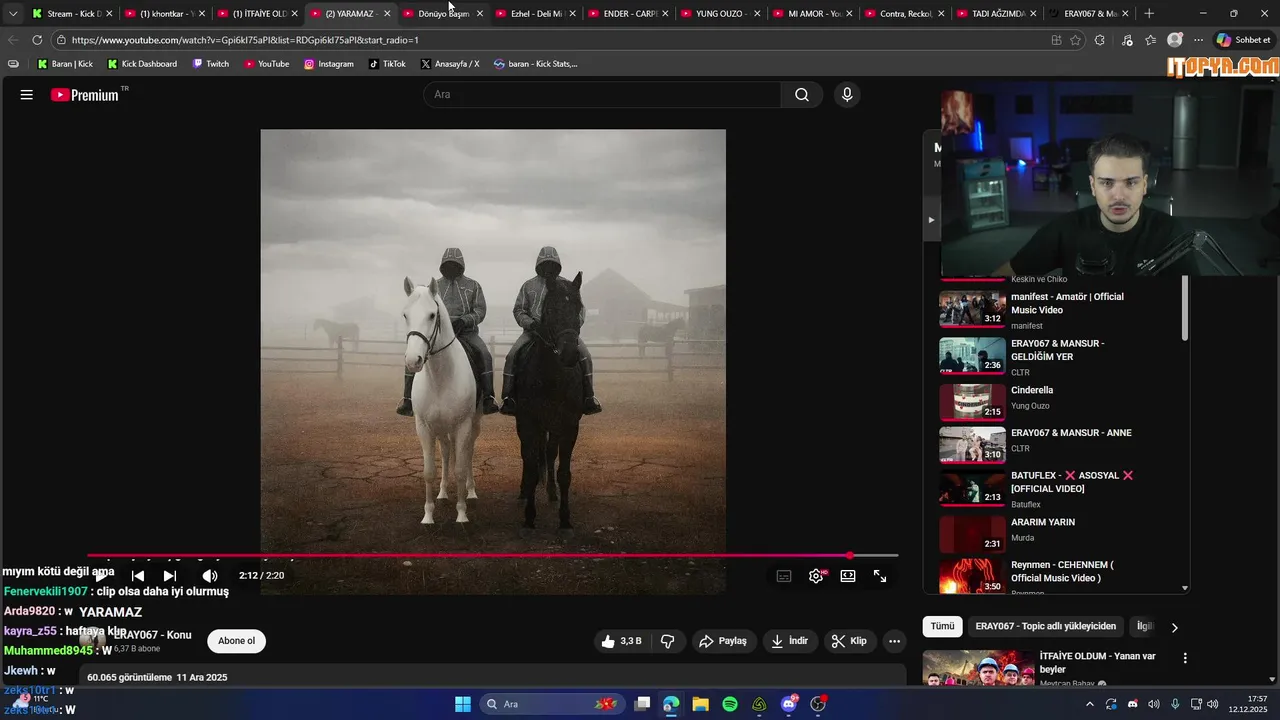Image resolution: width=1280 pixels, height=720 pixels.
Task: Select the ERAY067 - Topic adlı yükleyiciden chip
Action: click(1045, 626)
